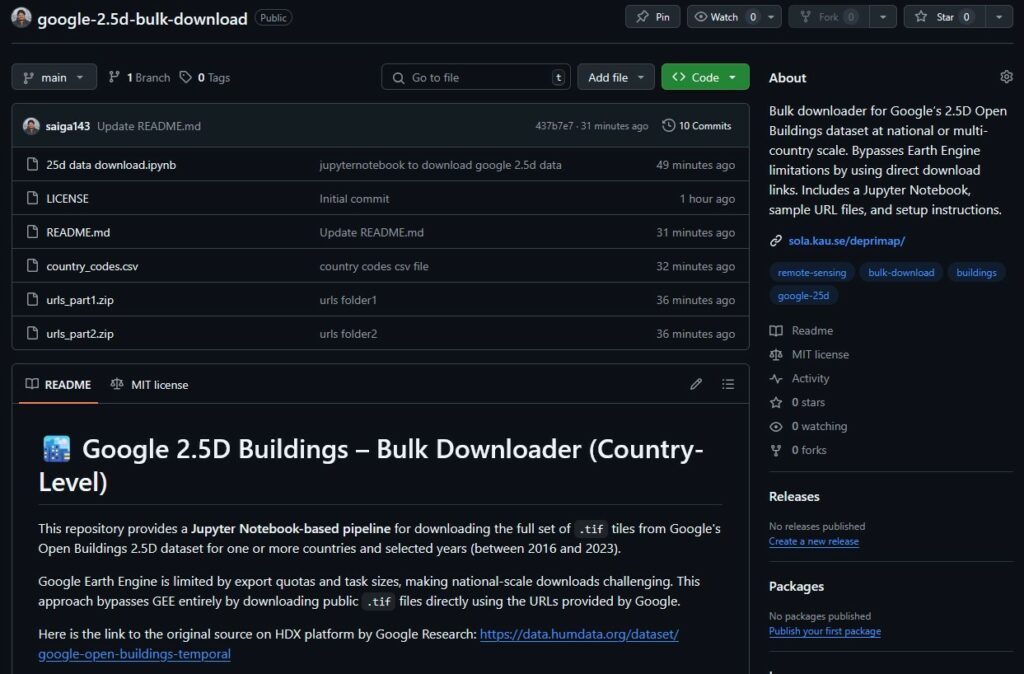
Task: Select the remote-sensing topic tag
Action: click(x=812, y=272)
